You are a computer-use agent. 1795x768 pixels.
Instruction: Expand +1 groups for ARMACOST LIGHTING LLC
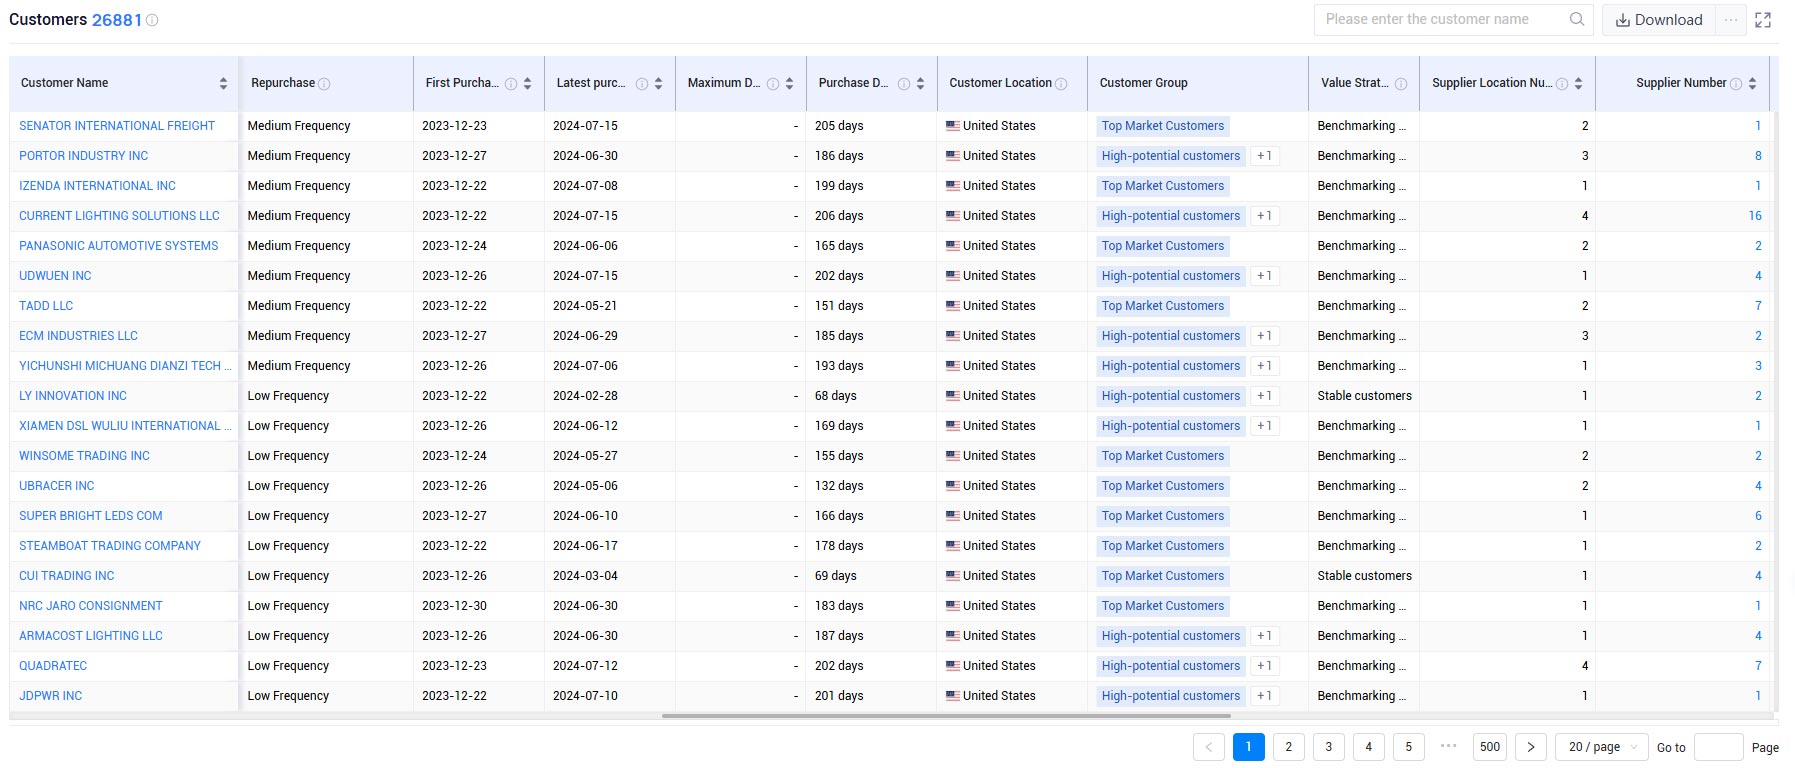[1265, 636]
